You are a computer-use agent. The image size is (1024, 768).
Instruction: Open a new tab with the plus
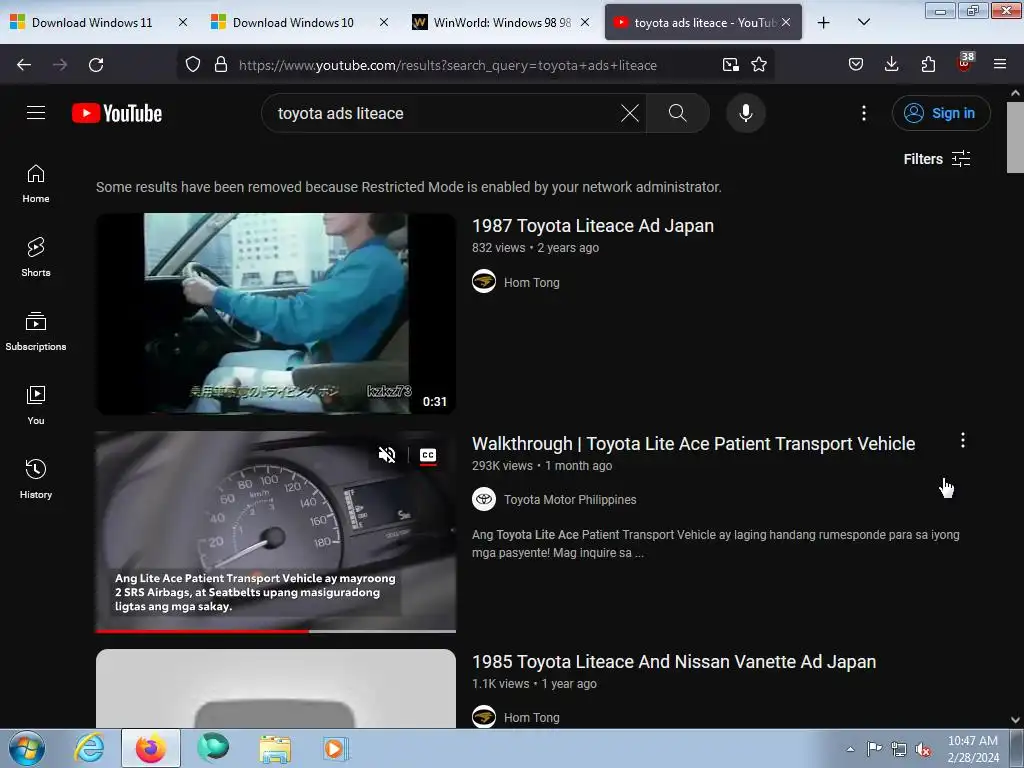tap(824, 22)
